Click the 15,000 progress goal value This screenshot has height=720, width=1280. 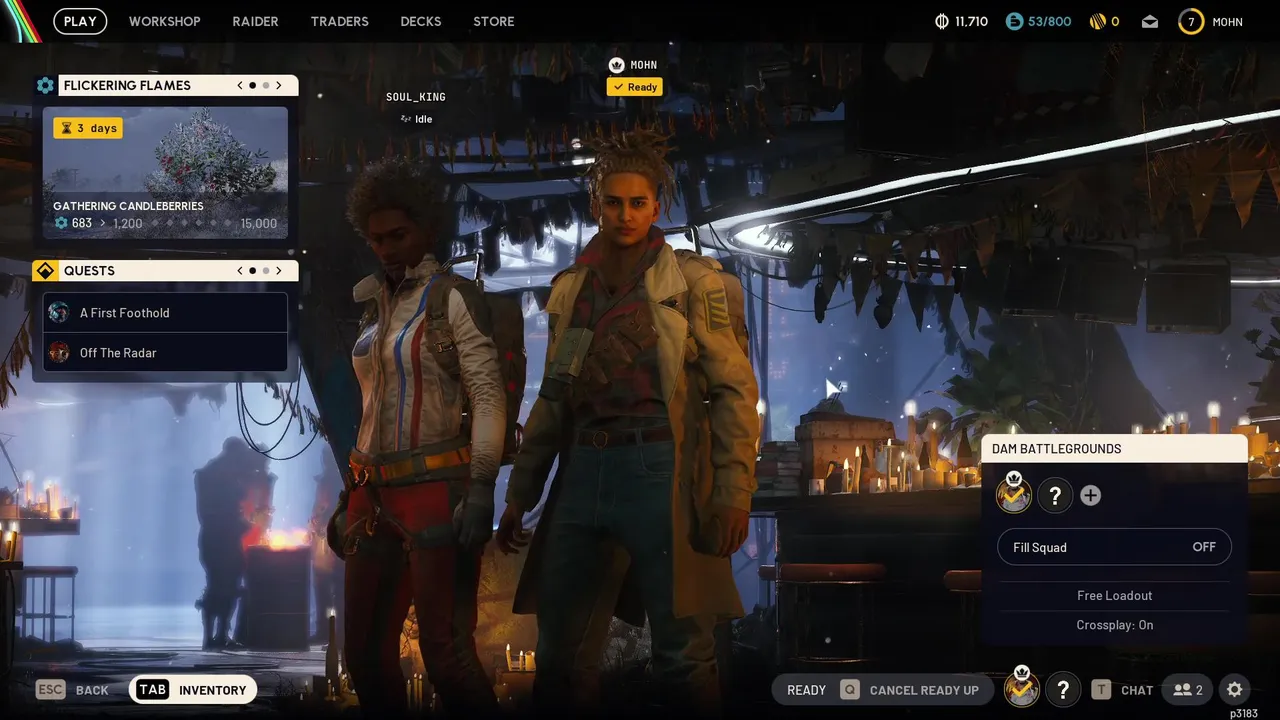click(259, 223)
